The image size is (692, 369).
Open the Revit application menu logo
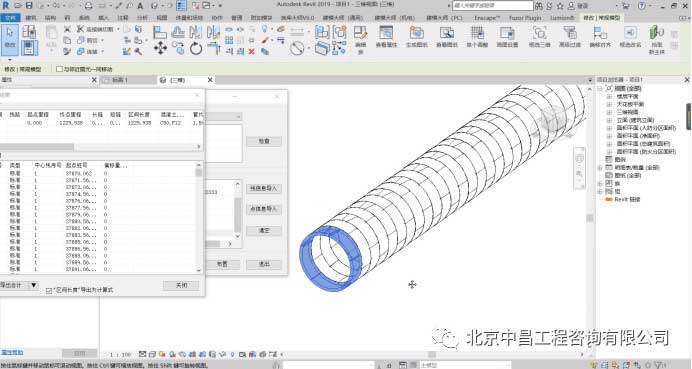pos(6,6)
